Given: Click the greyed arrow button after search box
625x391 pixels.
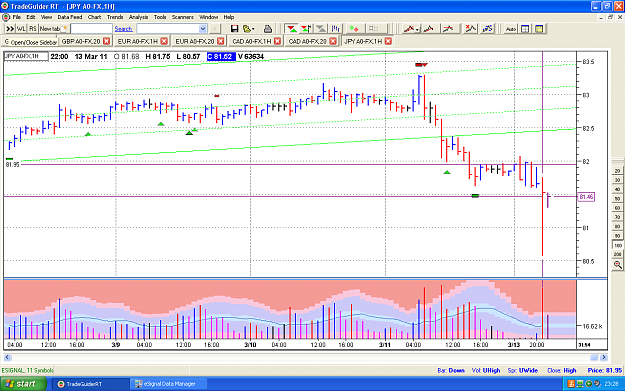Looking at the screenshot, I should click(214, 29).
